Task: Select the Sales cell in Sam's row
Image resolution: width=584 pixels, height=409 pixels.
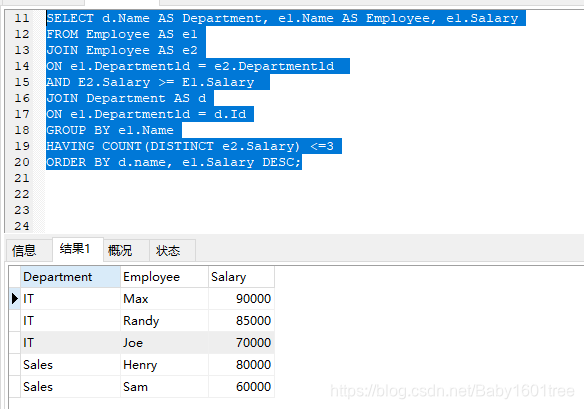Action: [x=70, y=387]
